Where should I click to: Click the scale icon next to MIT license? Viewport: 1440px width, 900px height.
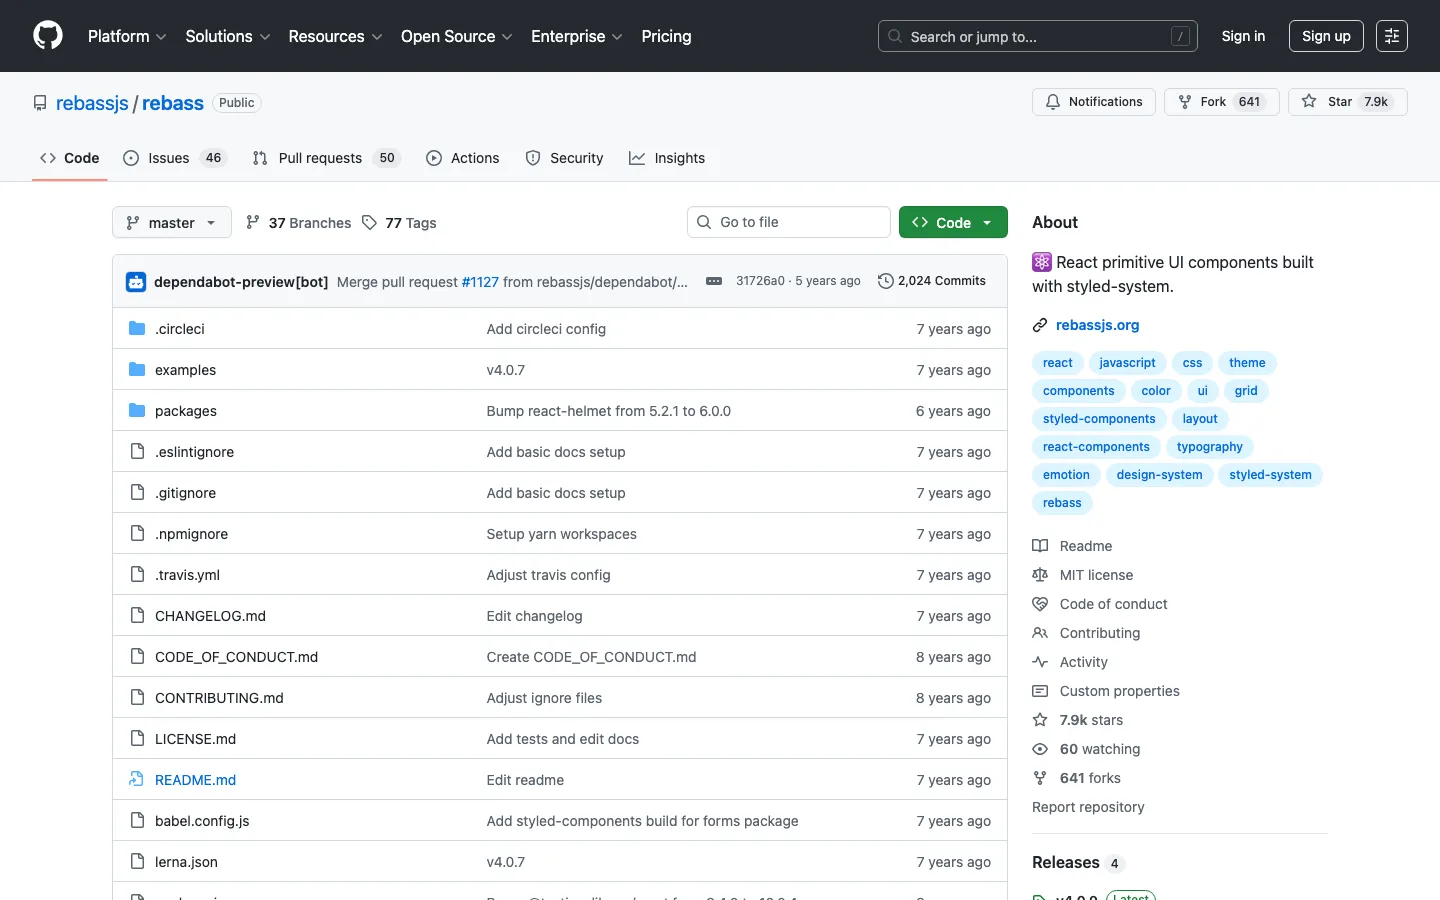1040,575
